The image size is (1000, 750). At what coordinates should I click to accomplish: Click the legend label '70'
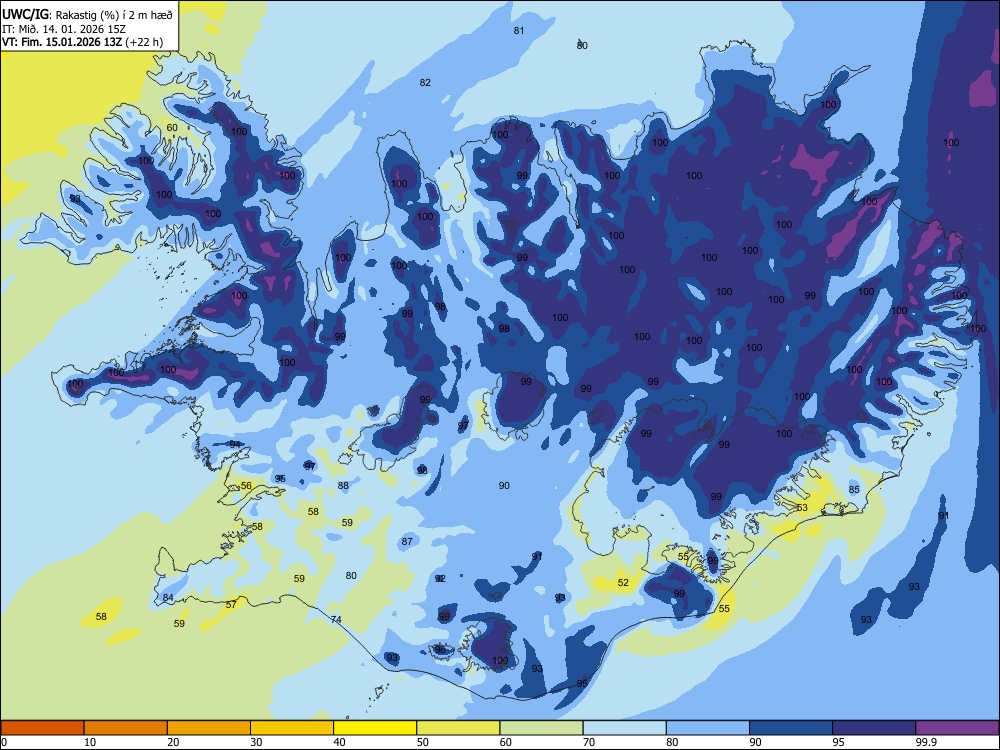589,742
